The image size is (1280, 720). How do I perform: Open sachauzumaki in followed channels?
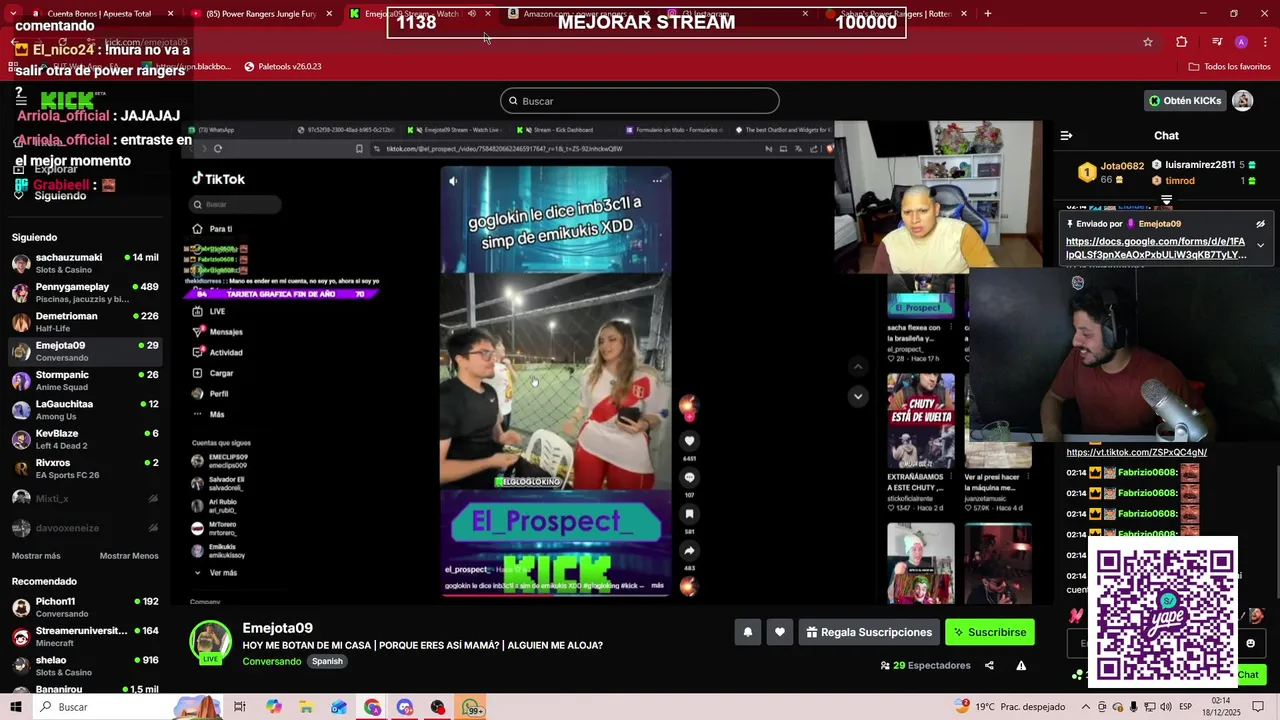(x=85, y=263)
